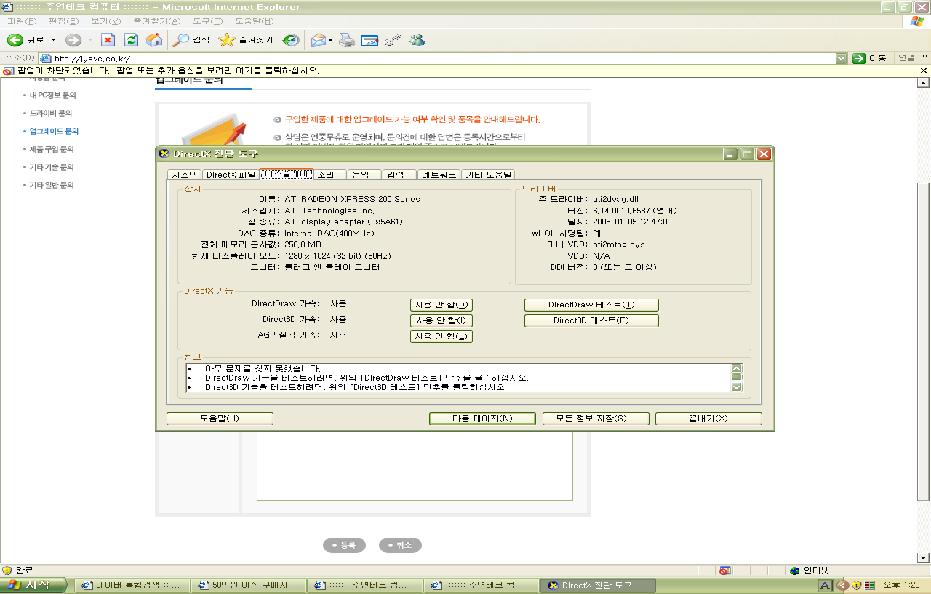Open the 파일(F) menu in Internet Explorer
This screenshot has height=594, width=931.
tap(21, 21)
